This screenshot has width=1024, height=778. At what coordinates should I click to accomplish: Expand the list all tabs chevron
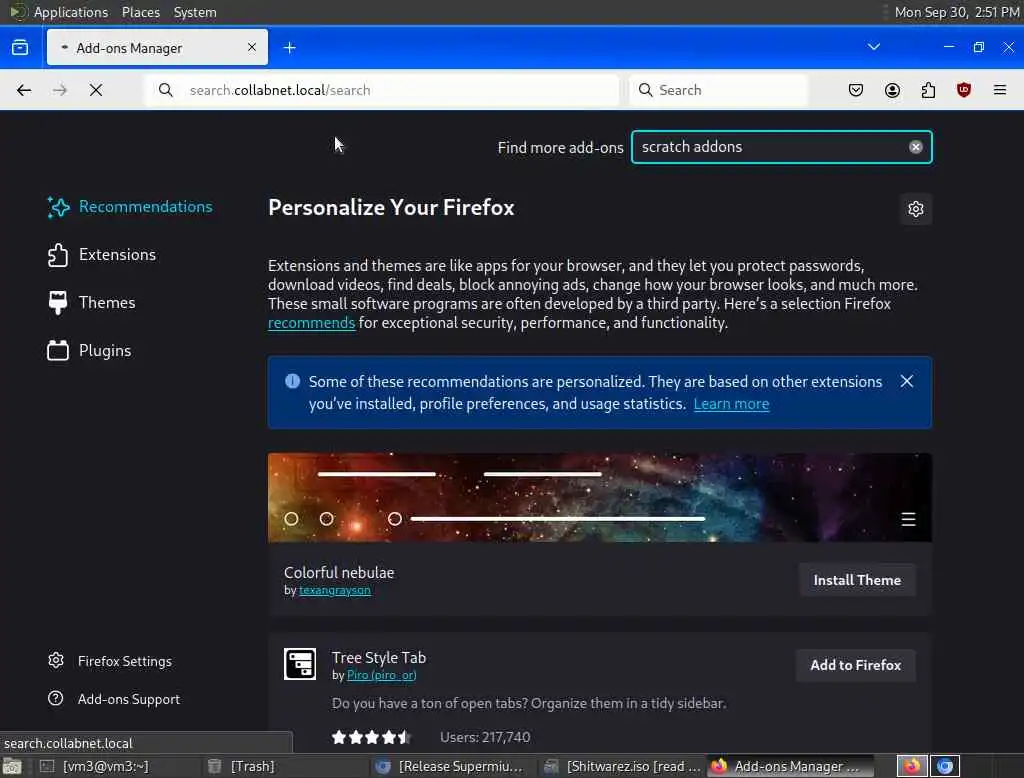[x=874, y=47]
